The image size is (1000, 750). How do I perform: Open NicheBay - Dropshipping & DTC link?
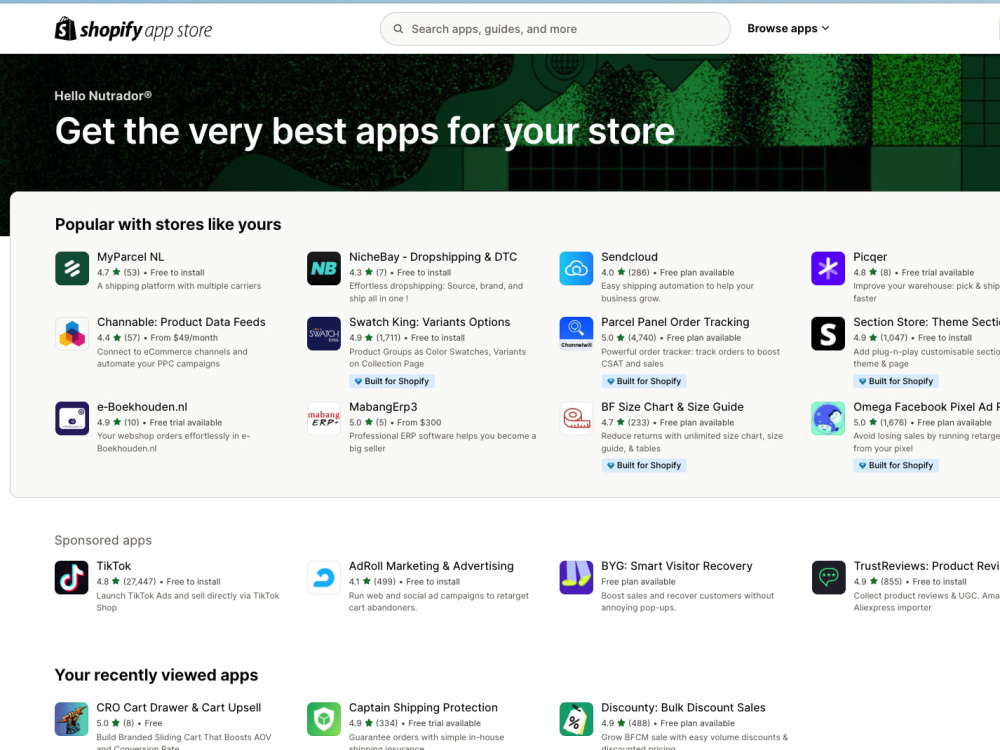point(433,257)
